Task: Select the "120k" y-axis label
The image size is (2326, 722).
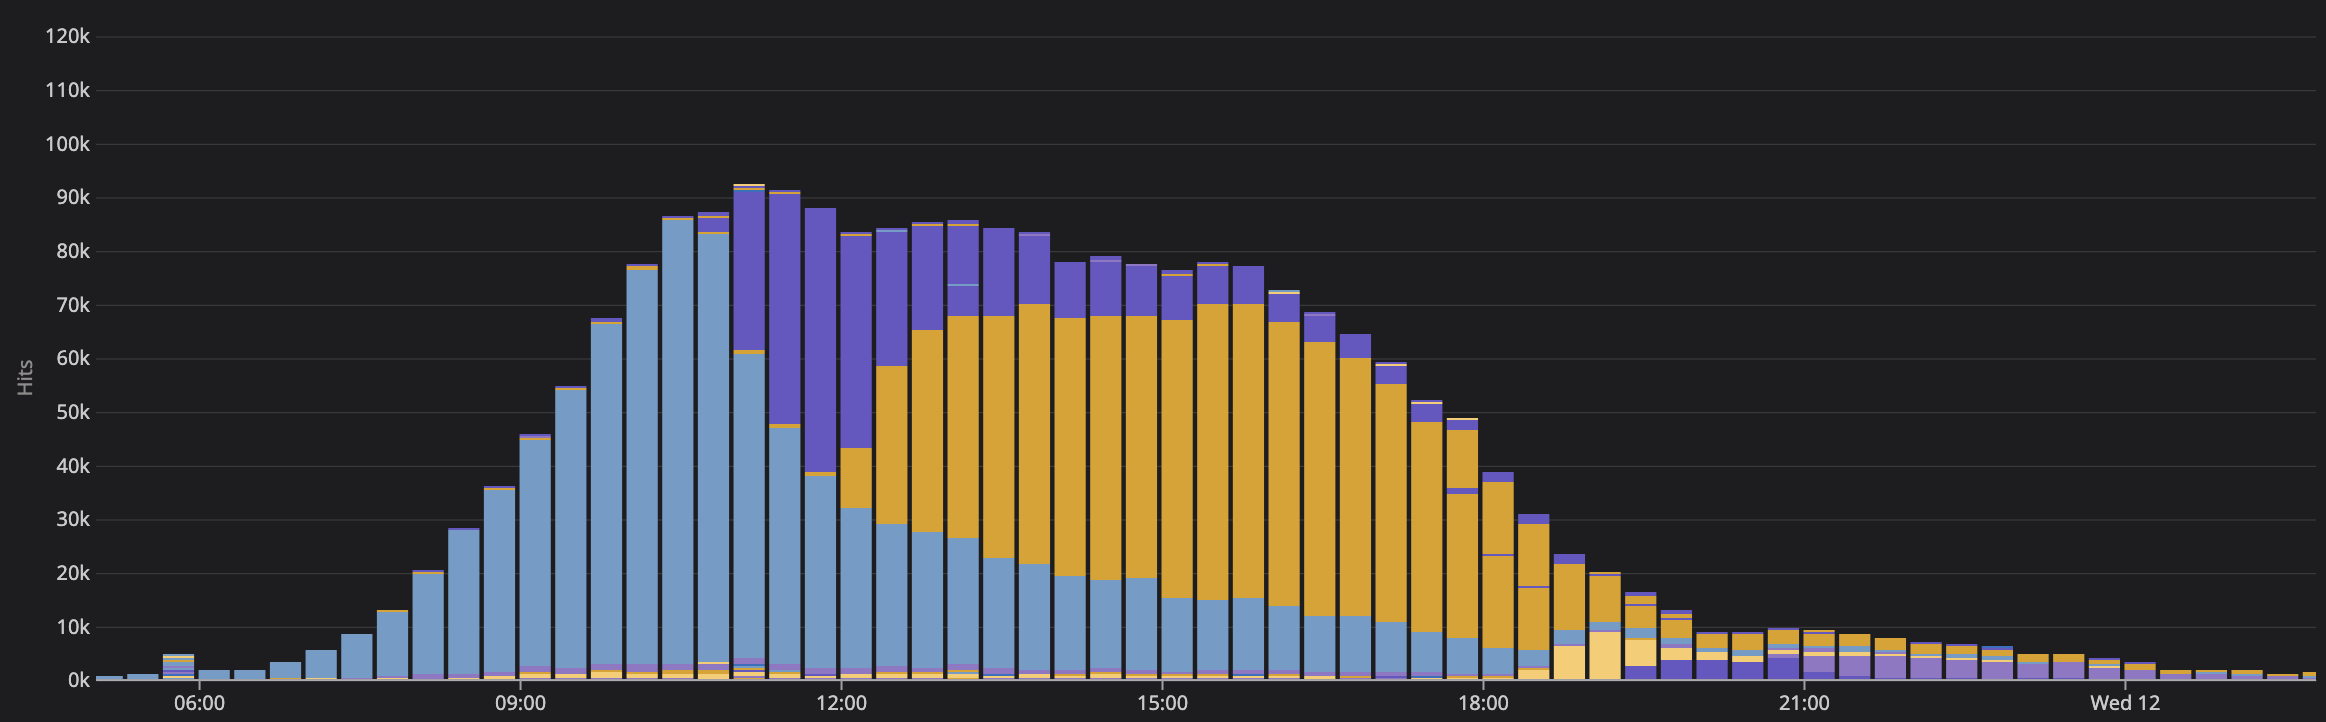Action: (x=67, y=37)
